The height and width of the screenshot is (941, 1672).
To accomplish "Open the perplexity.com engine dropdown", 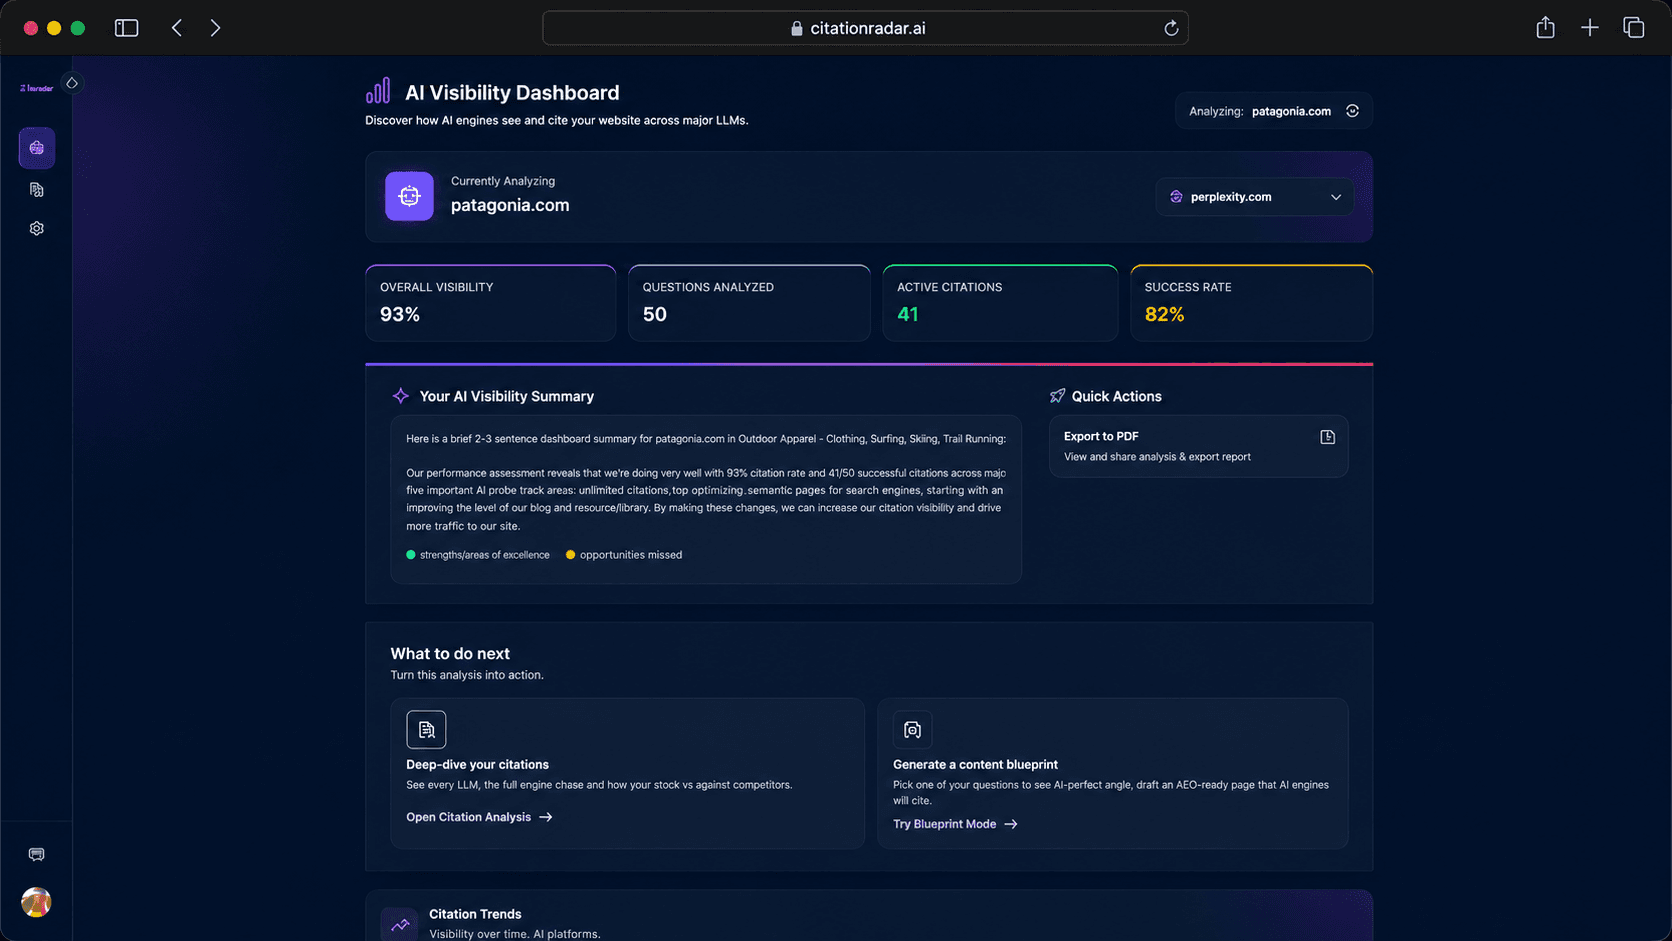I will 1254,197.
